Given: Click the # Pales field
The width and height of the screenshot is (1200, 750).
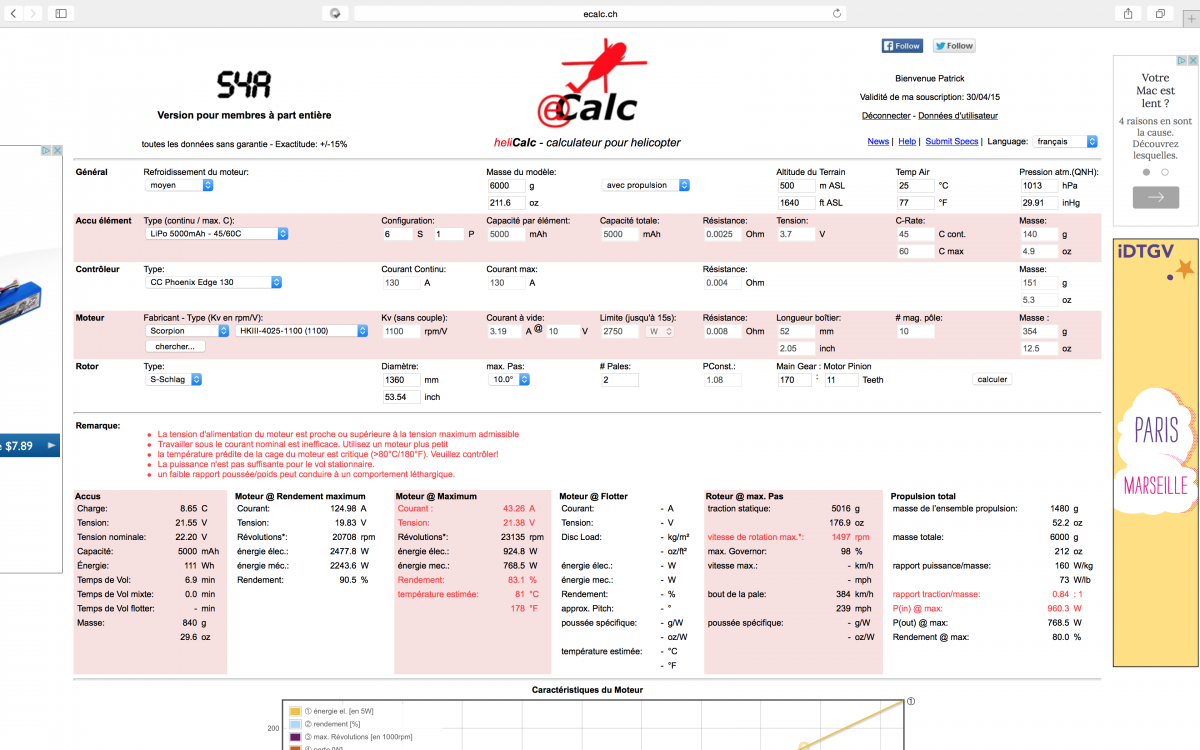Looking at the screenshot, I should click(x=619, y=380).
